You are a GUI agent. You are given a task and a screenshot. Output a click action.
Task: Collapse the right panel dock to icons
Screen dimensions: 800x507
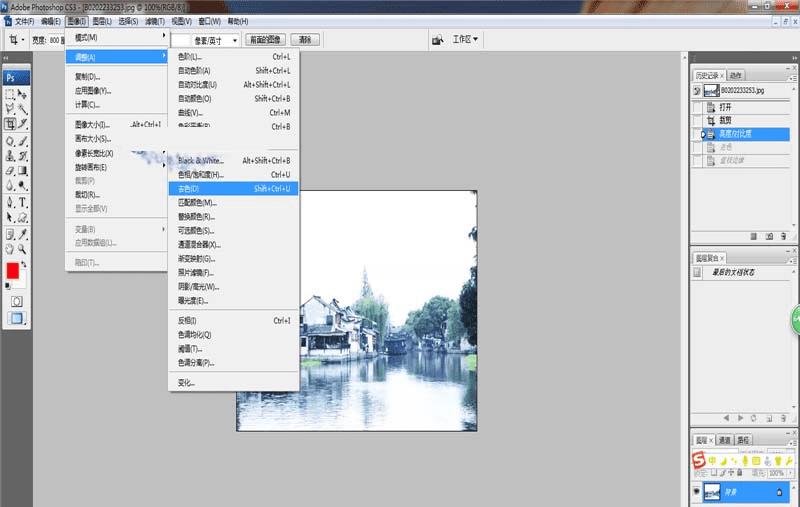(x=794, y=58)
